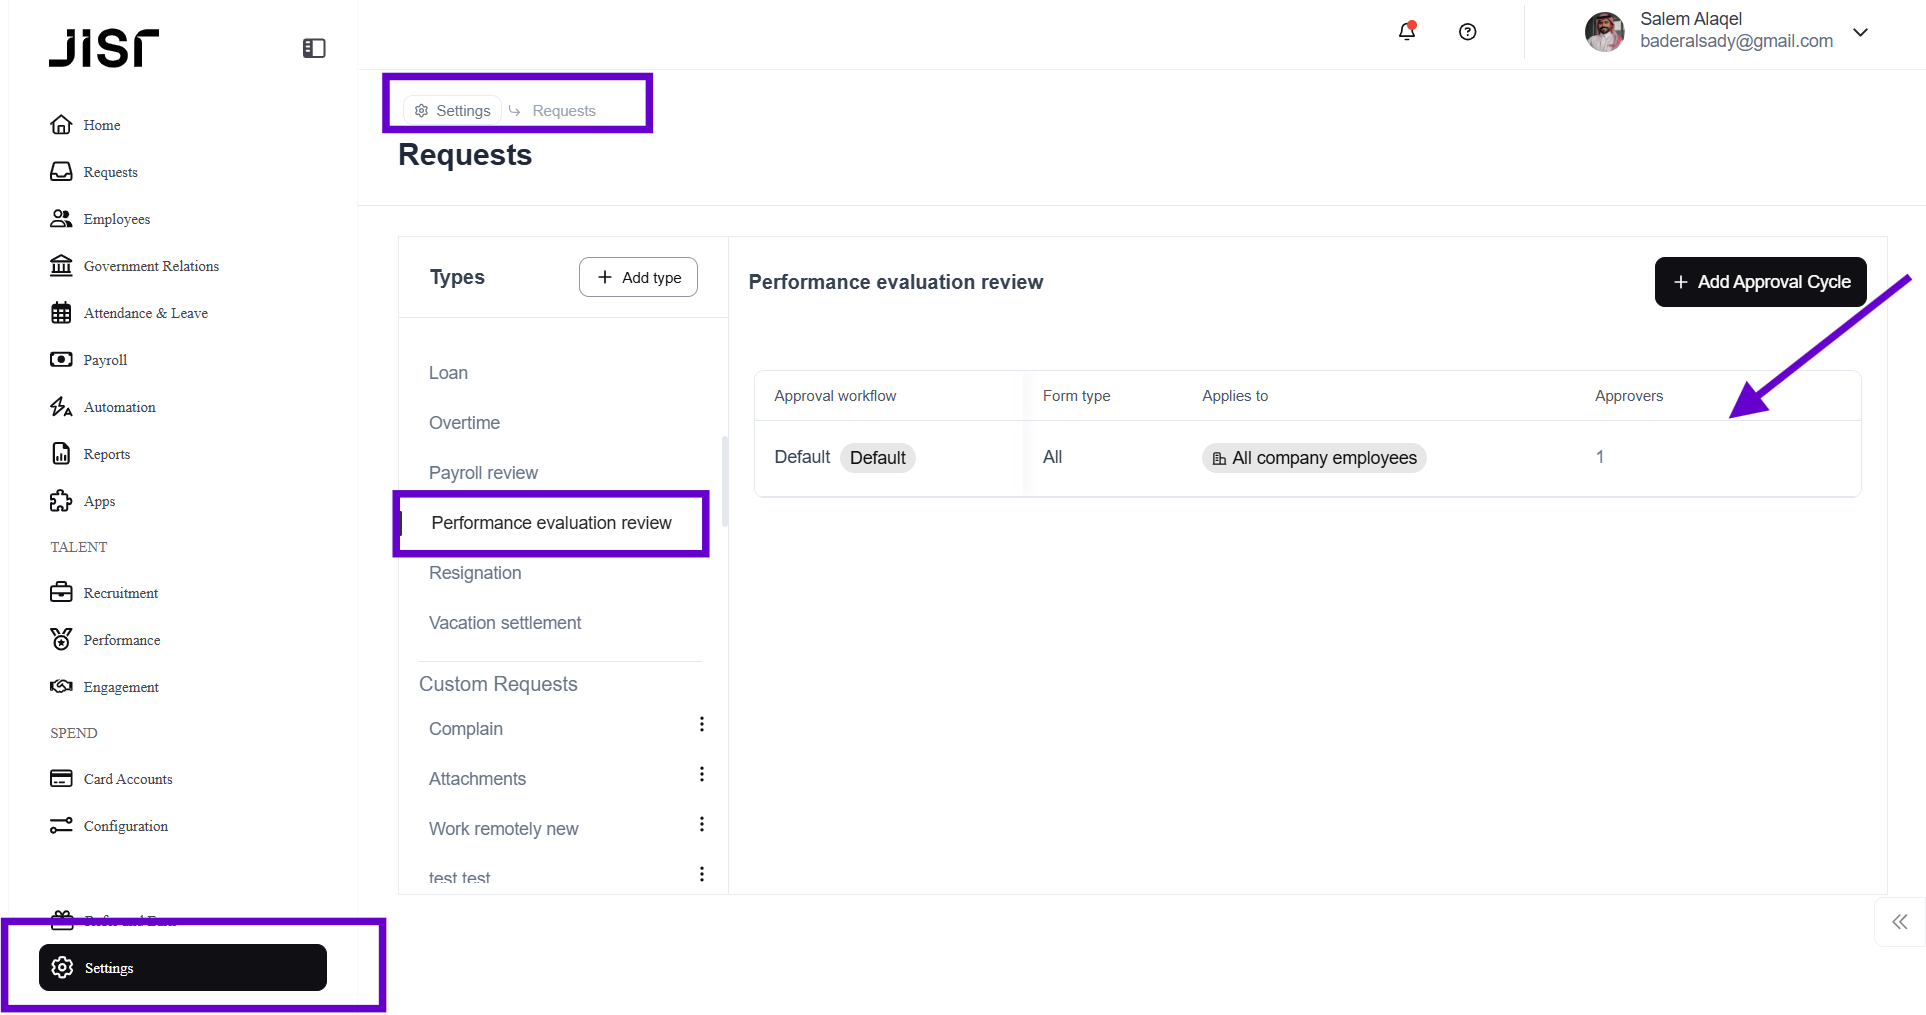
Task: Select the Automation icon in sidebar
Action: point(61,407)
